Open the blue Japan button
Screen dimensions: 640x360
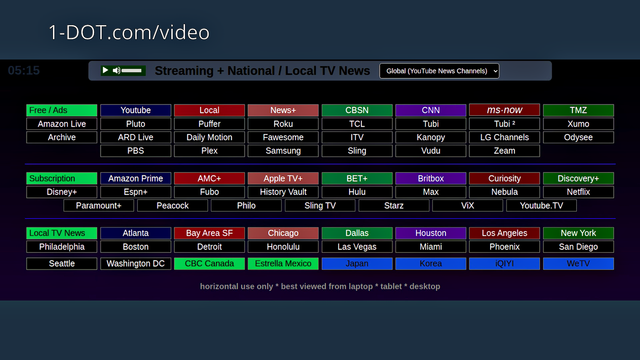pos(357,264)
